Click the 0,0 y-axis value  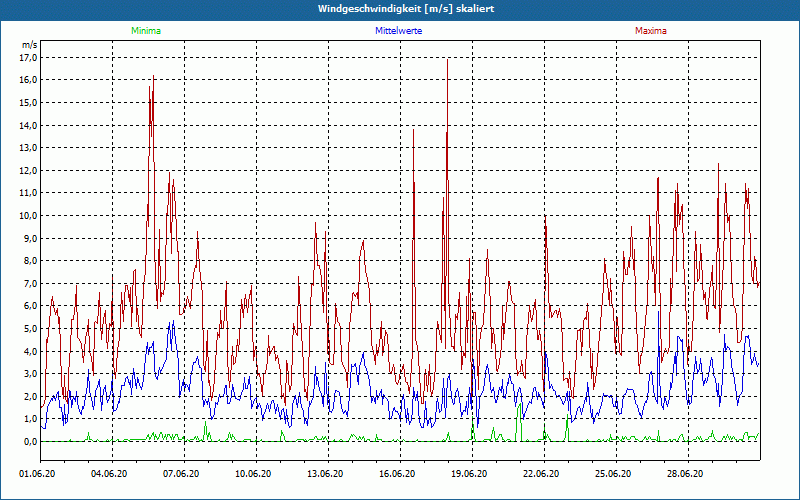tap(31, 441)
